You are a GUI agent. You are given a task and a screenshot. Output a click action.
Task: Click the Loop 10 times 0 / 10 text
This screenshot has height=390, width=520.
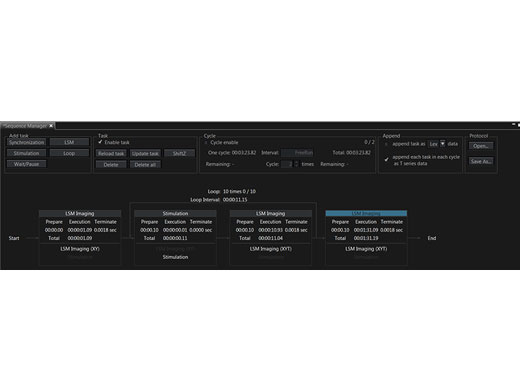(x=232, y=191)
